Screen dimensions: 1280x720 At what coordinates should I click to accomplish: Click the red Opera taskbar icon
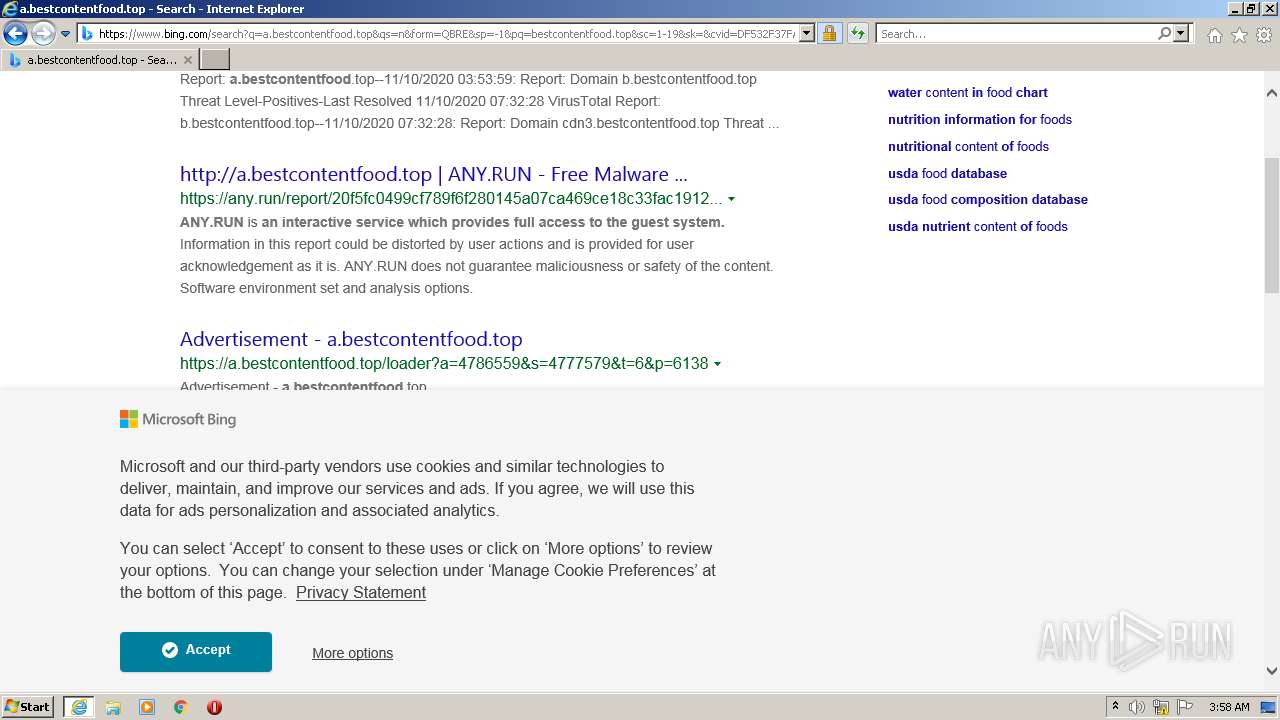coord(214,707)
